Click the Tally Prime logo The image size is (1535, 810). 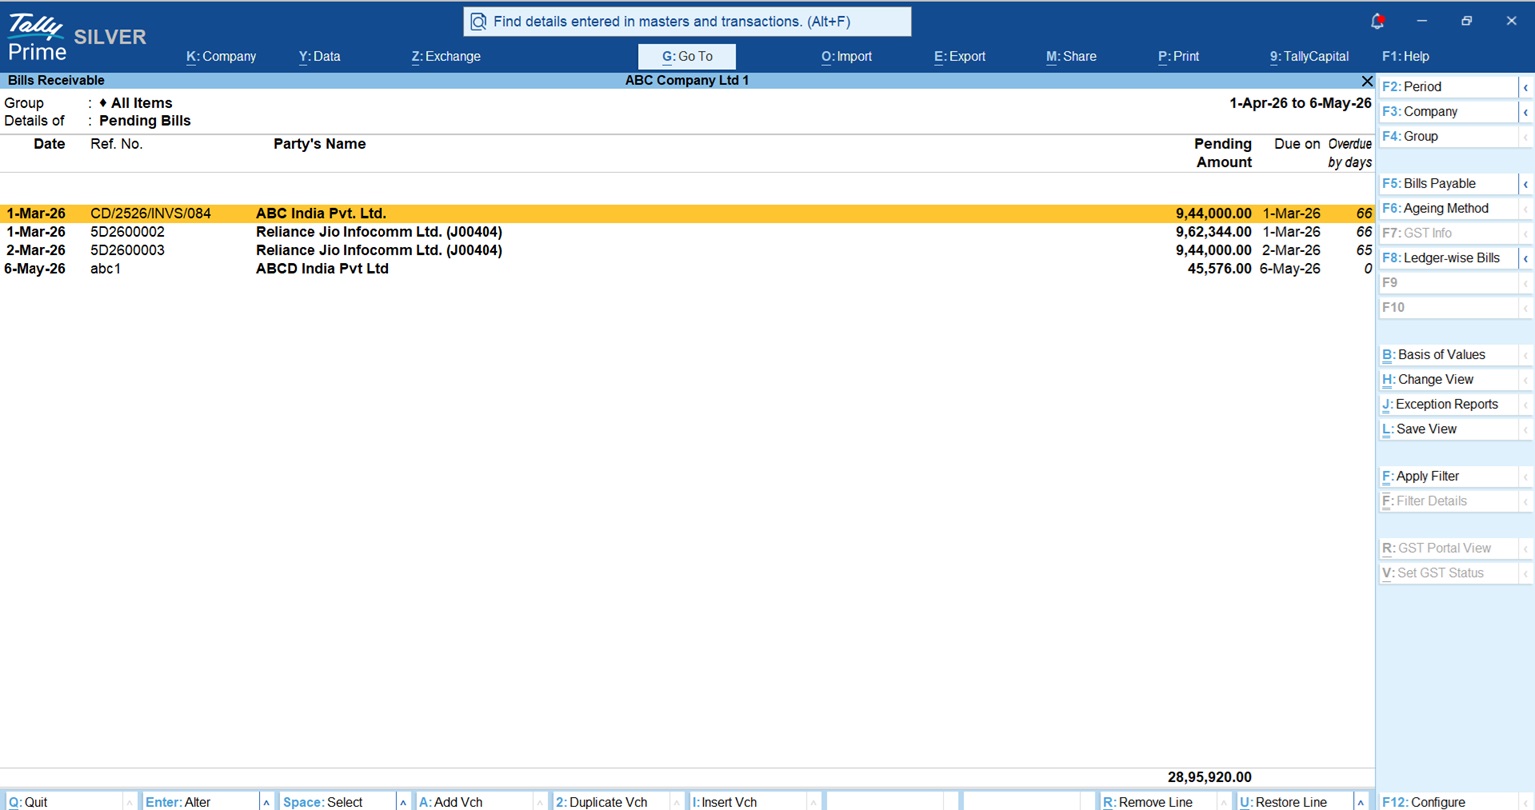[37, 38]
